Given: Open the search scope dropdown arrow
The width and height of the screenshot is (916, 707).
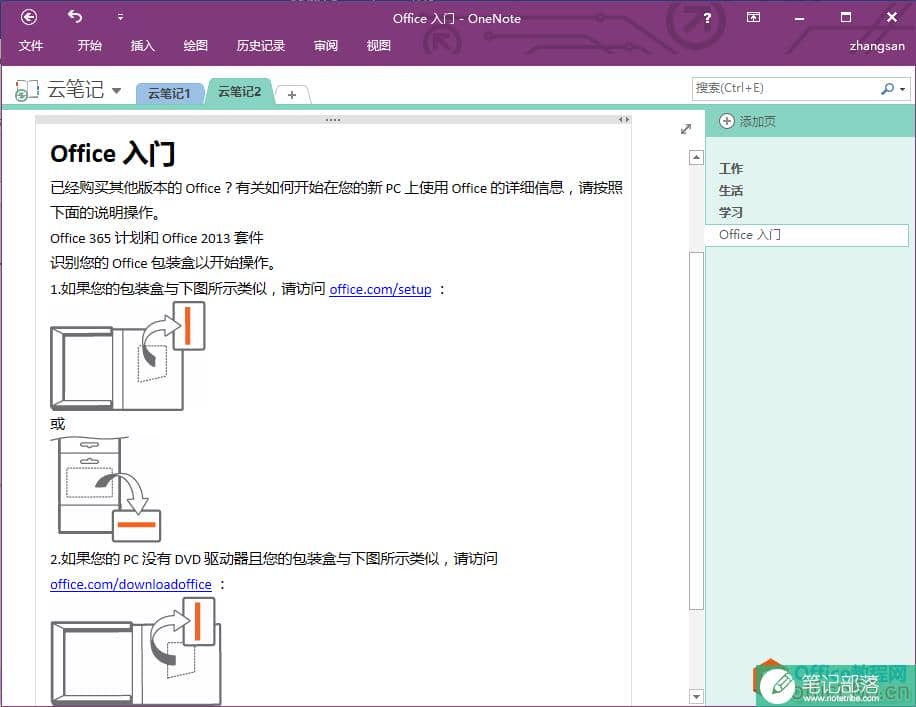Looking at the screenshot, I should (903, 89).
